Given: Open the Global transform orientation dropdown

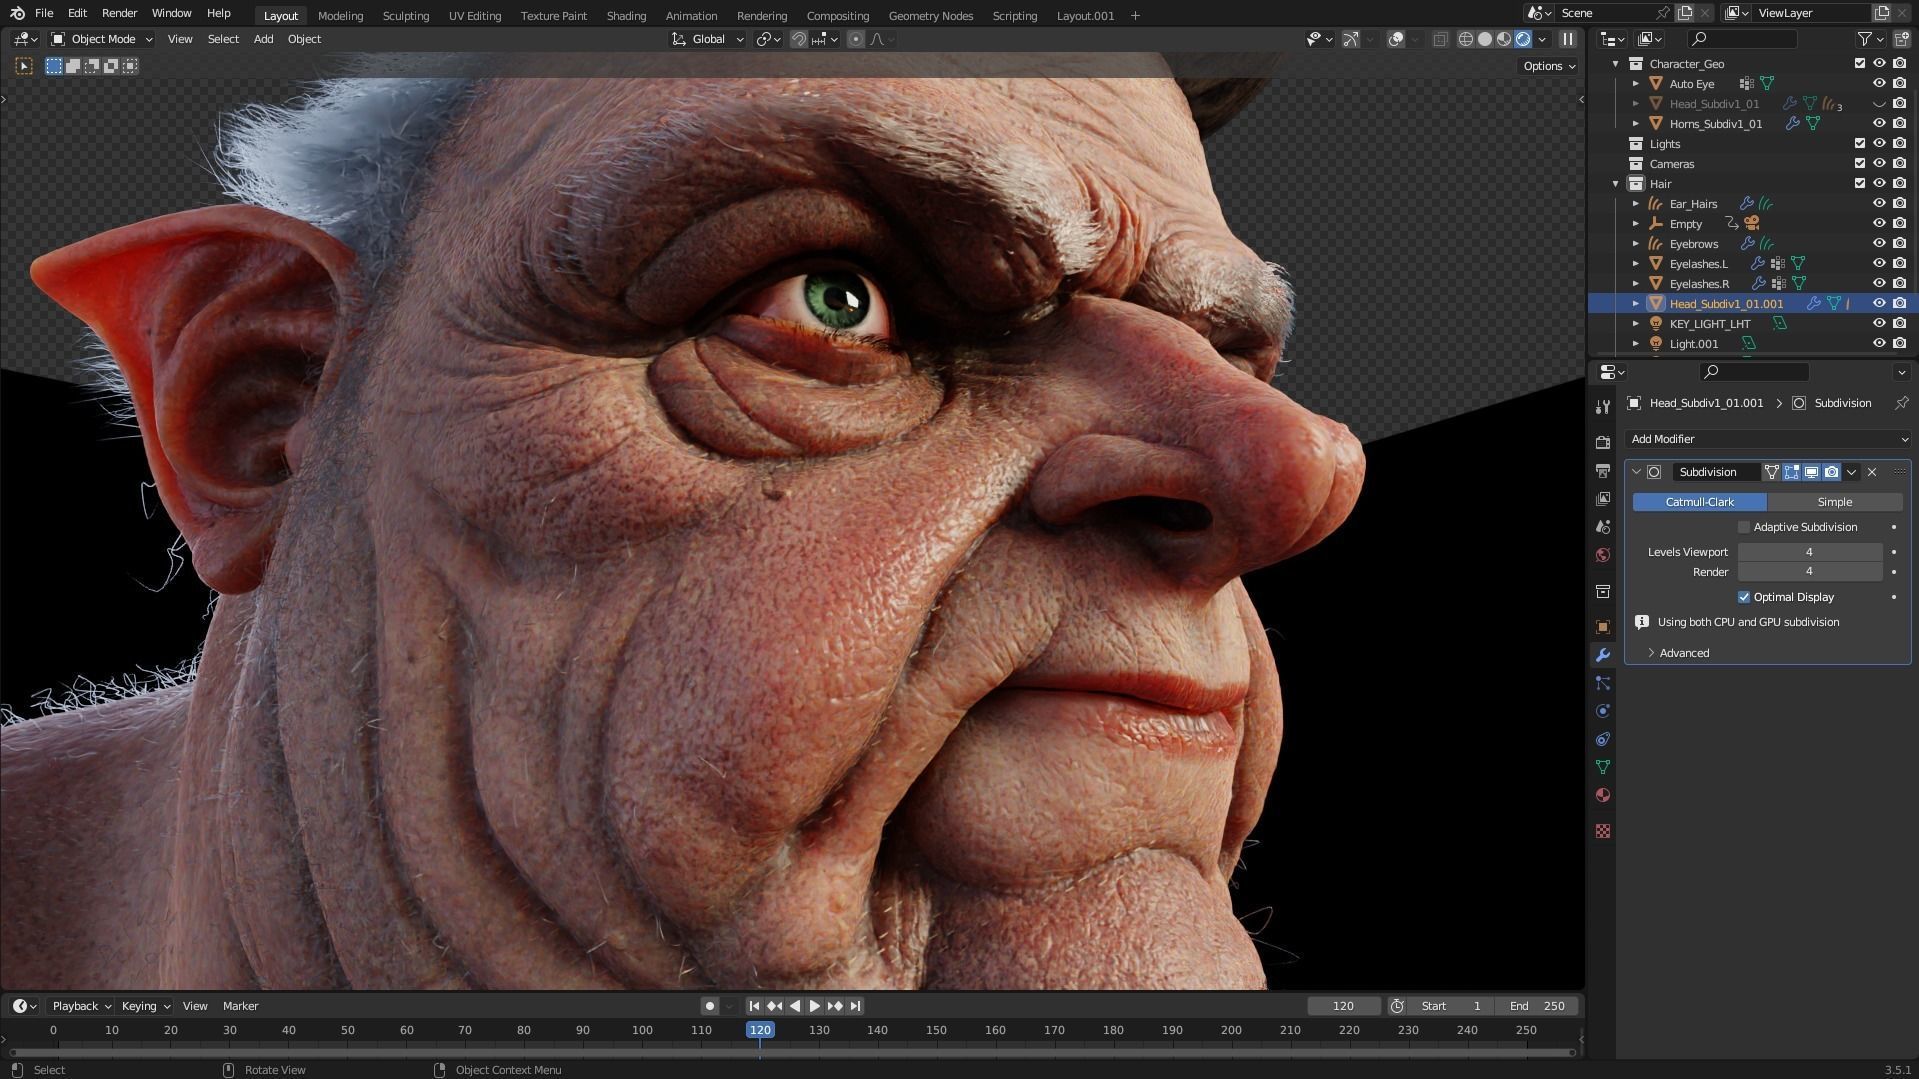Looking at the screenshot, I should [x=708, y=39].
